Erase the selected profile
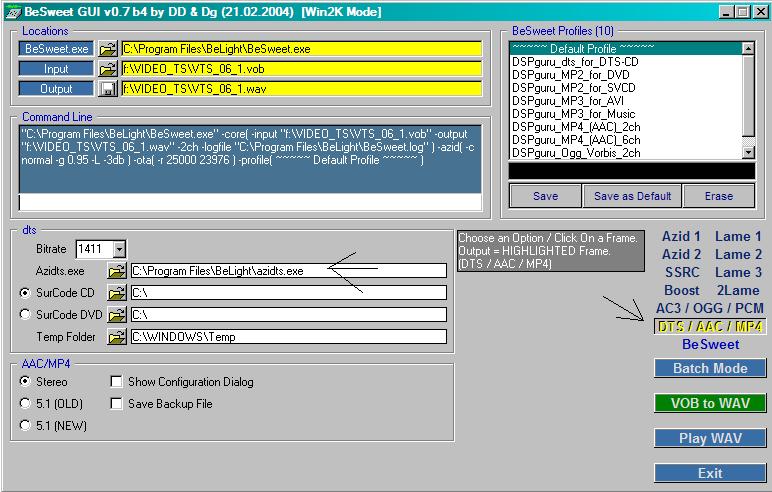The width and height of the screenshot is (772, 492). pos(719,196)
